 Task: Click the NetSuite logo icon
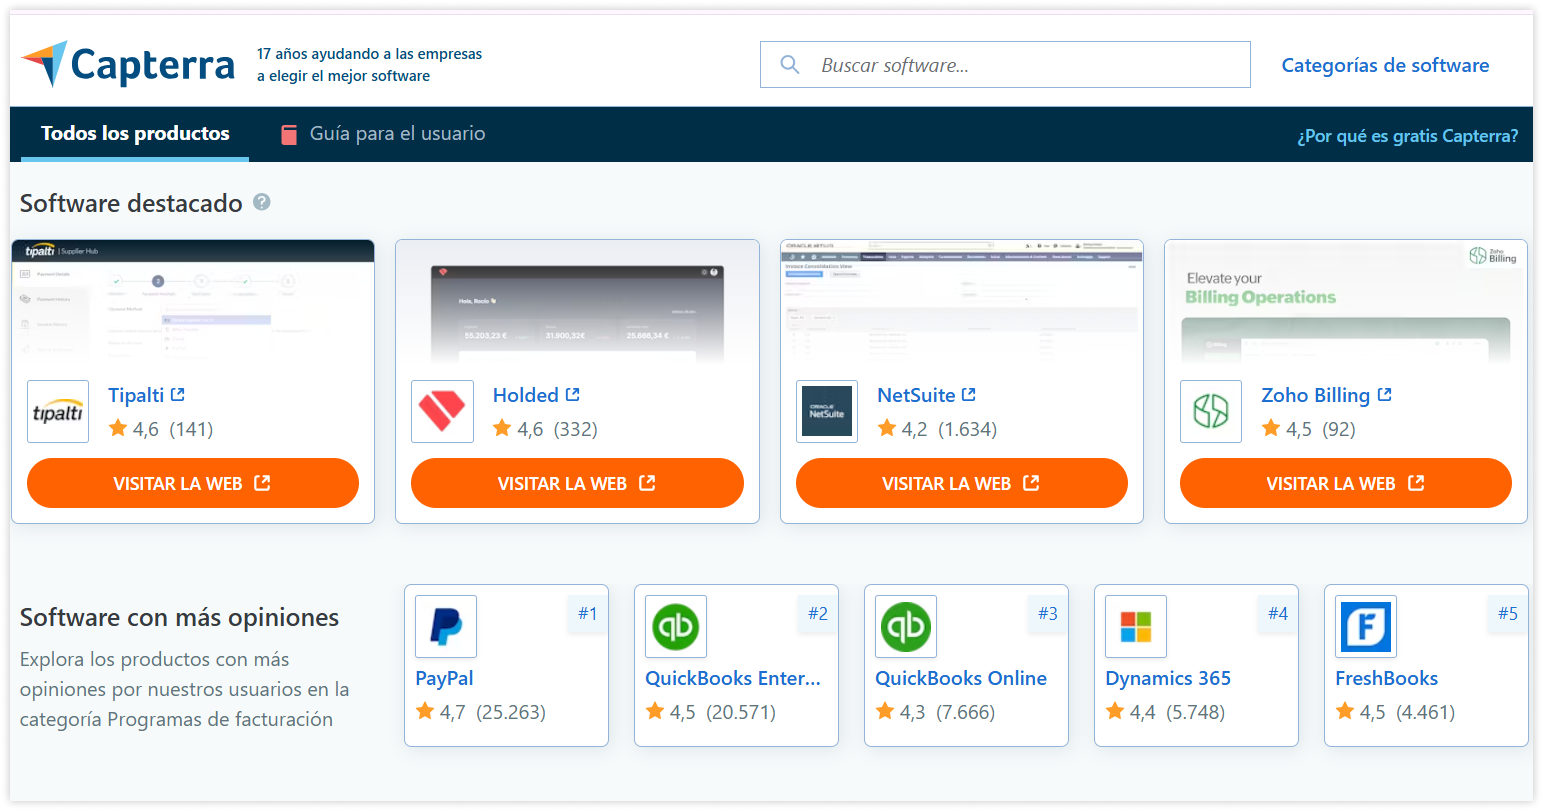pos(827,411)
